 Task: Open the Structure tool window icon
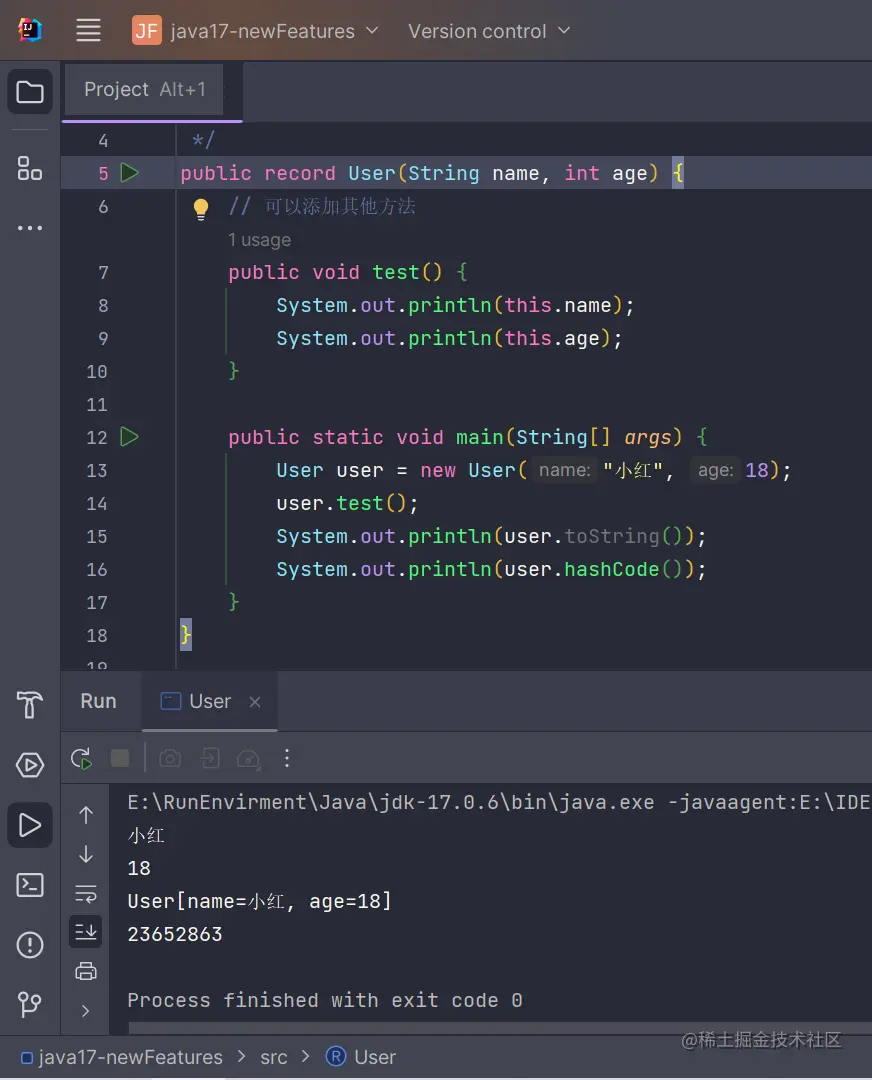[x=30, y=168]
